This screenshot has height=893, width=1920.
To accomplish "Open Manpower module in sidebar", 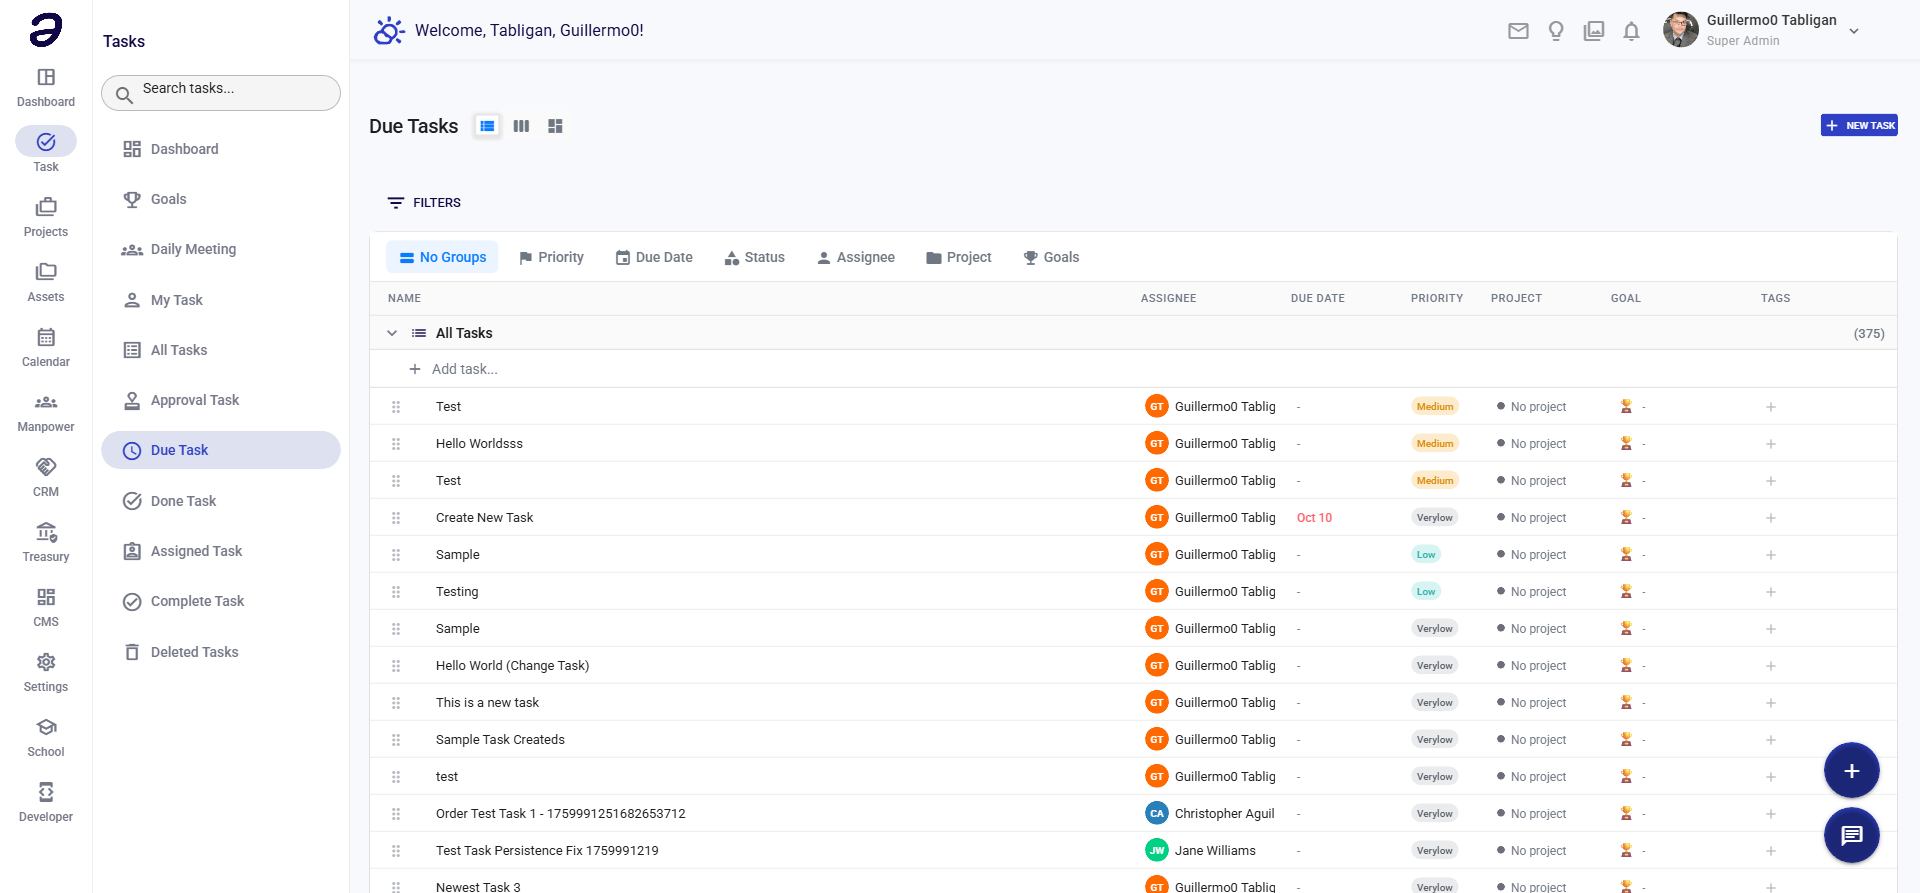I will tap(46, 412).
